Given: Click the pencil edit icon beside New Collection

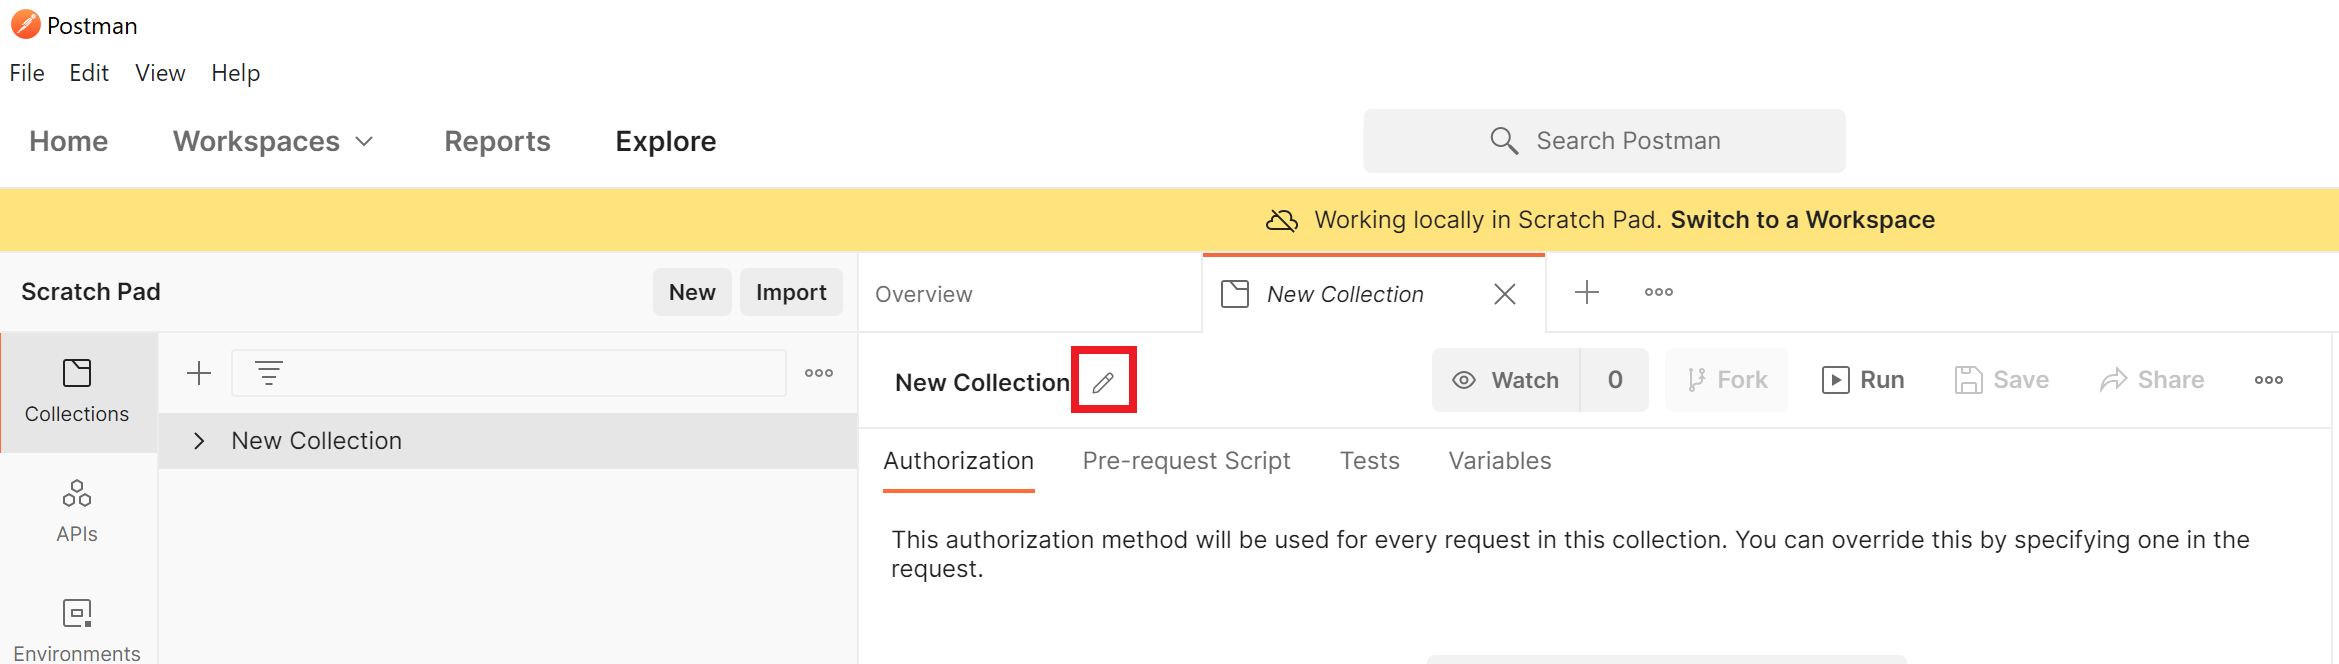Looking at the screenshot, I should click(x=1103, y=381).
